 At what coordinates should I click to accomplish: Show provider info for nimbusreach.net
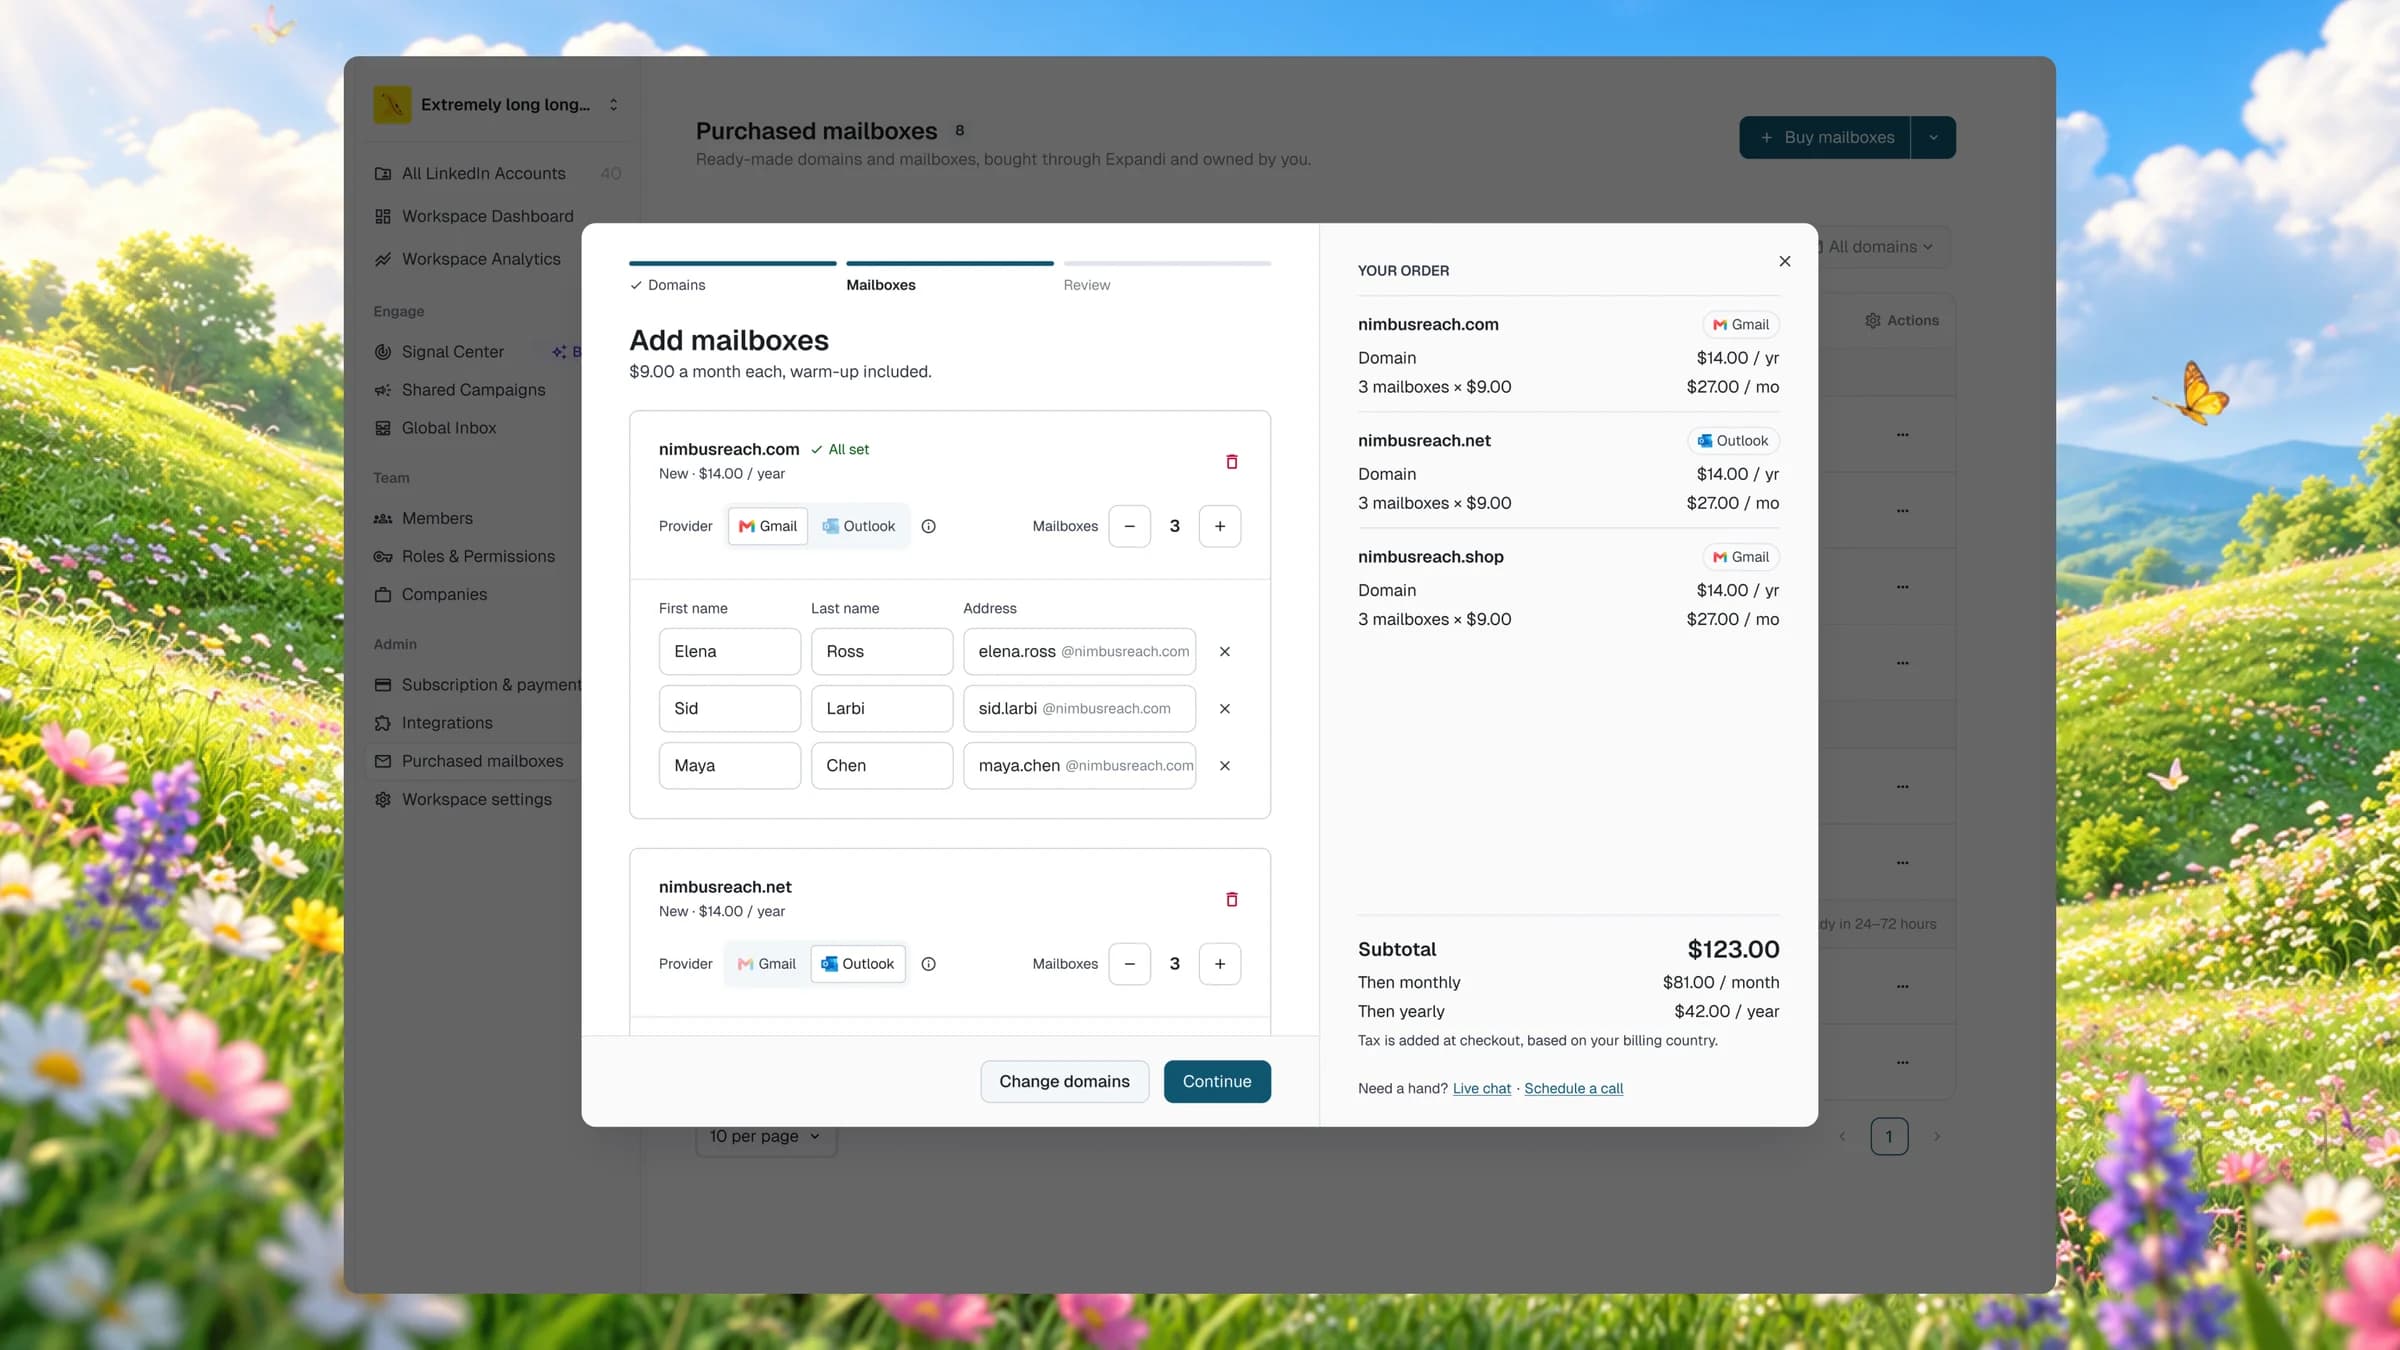[928, 964]
